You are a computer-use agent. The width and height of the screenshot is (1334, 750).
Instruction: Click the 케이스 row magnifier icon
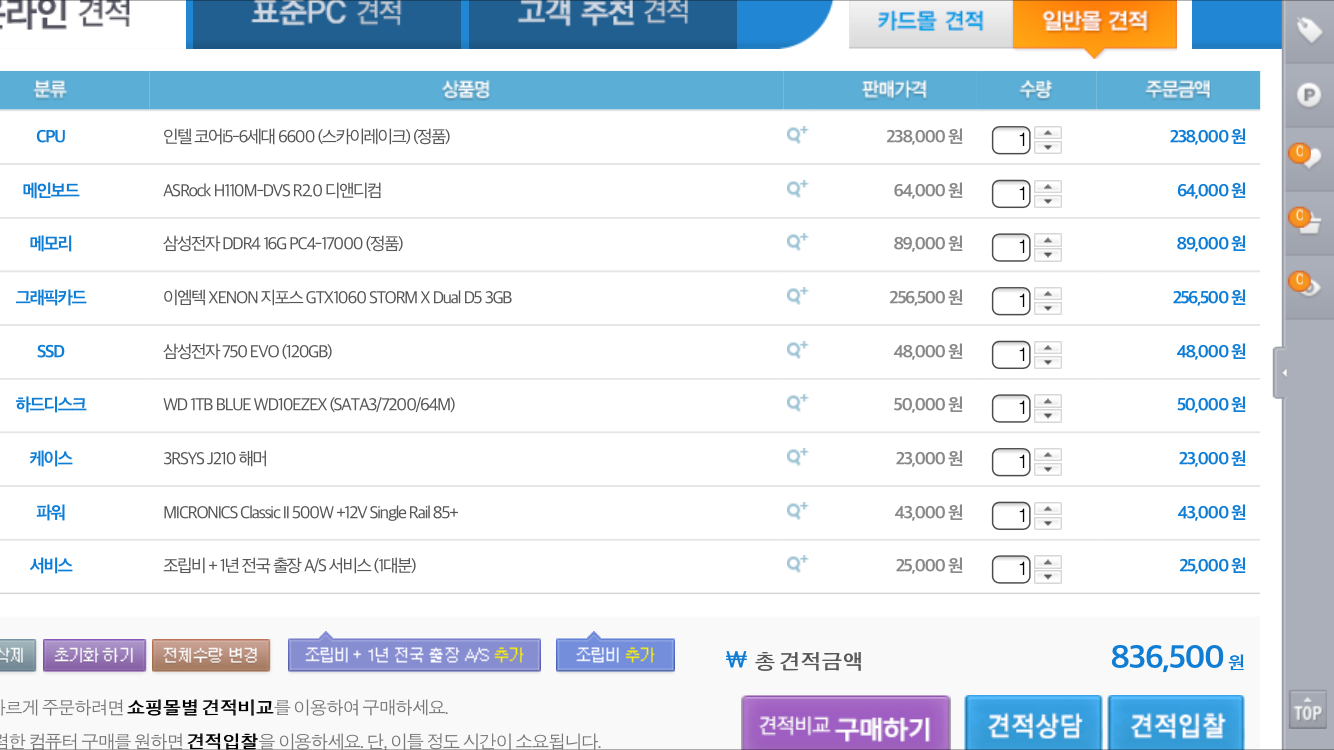[796, 456]
